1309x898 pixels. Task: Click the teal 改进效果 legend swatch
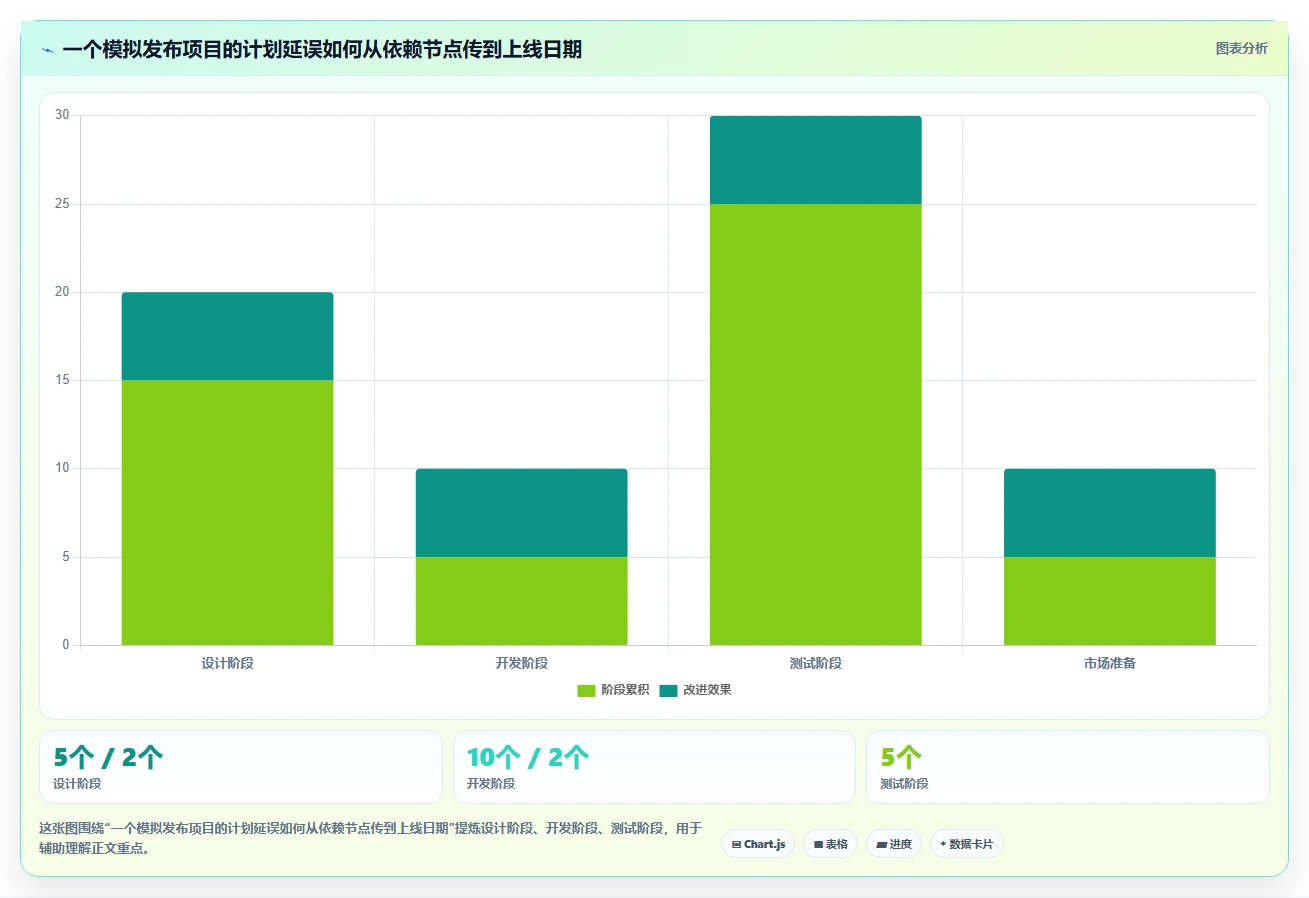coord(668,690)
